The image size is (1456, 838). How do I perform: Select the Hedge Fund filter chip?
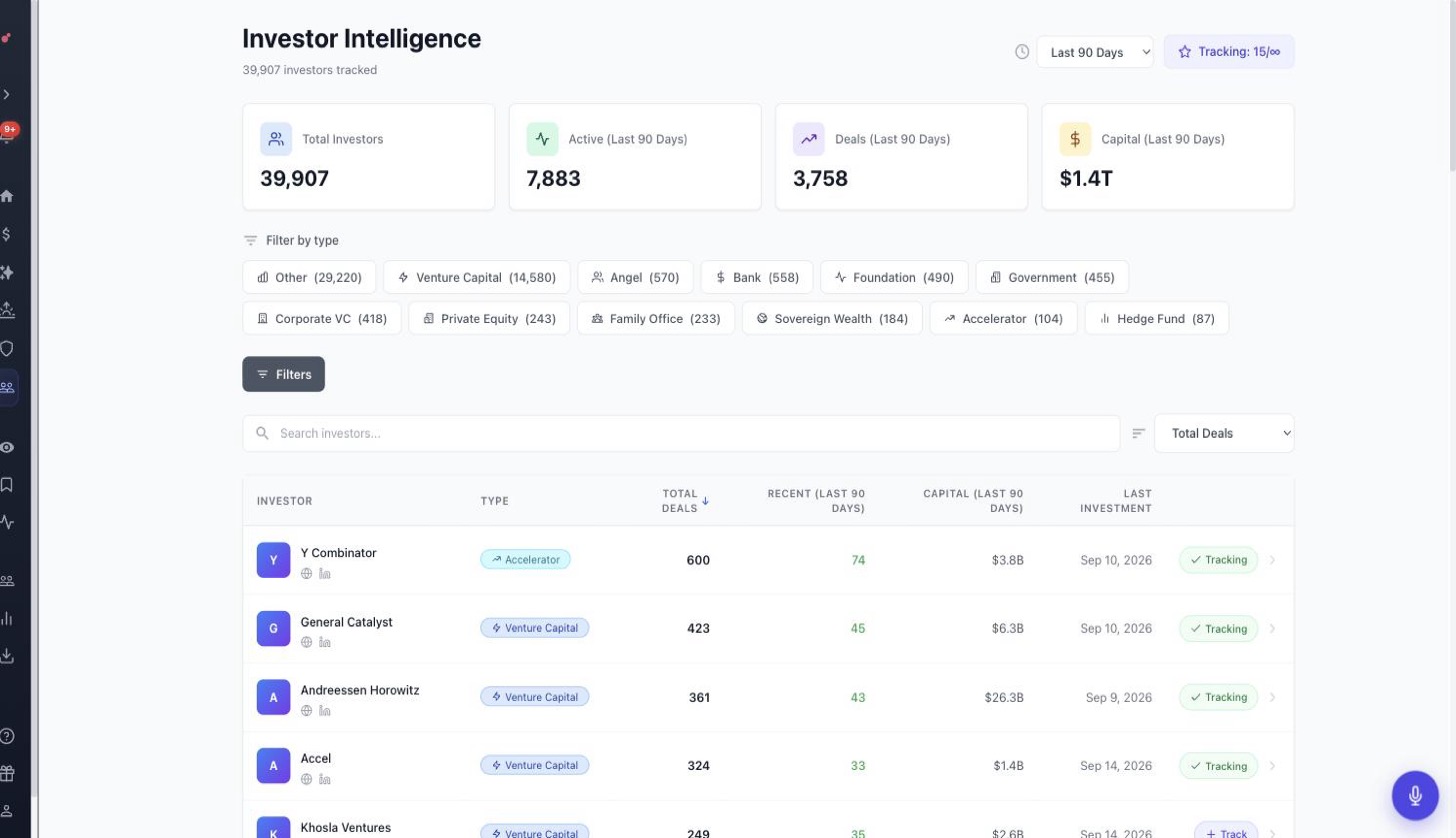tap(1157, 318)
